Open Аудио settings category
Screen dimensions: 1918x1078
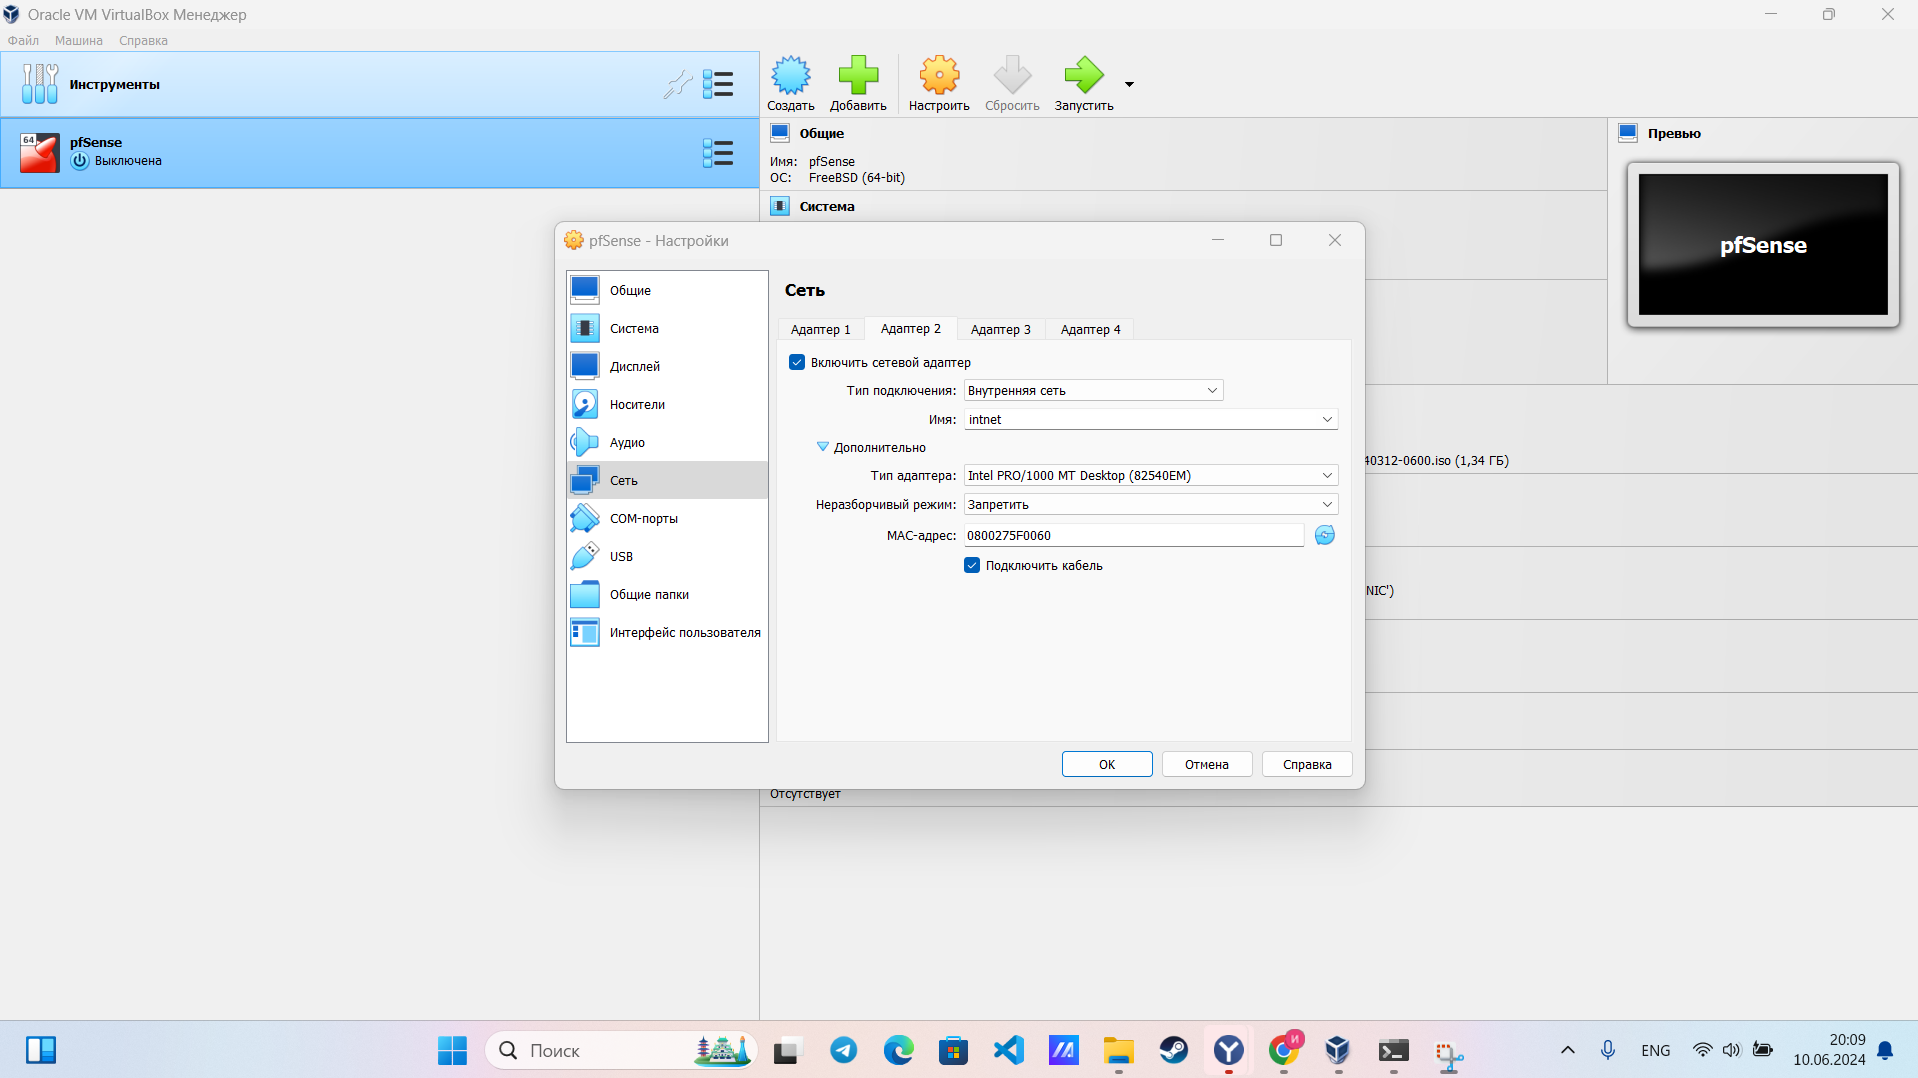667,442
